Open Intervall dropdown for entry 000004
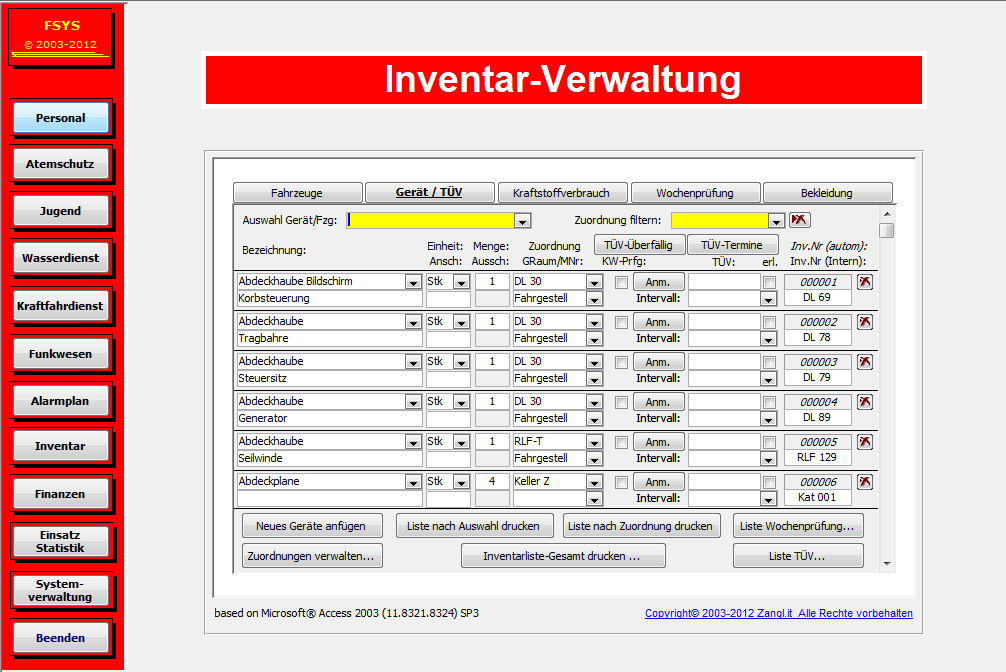This screenshot has width=1006, height=672. click(768, 420)
